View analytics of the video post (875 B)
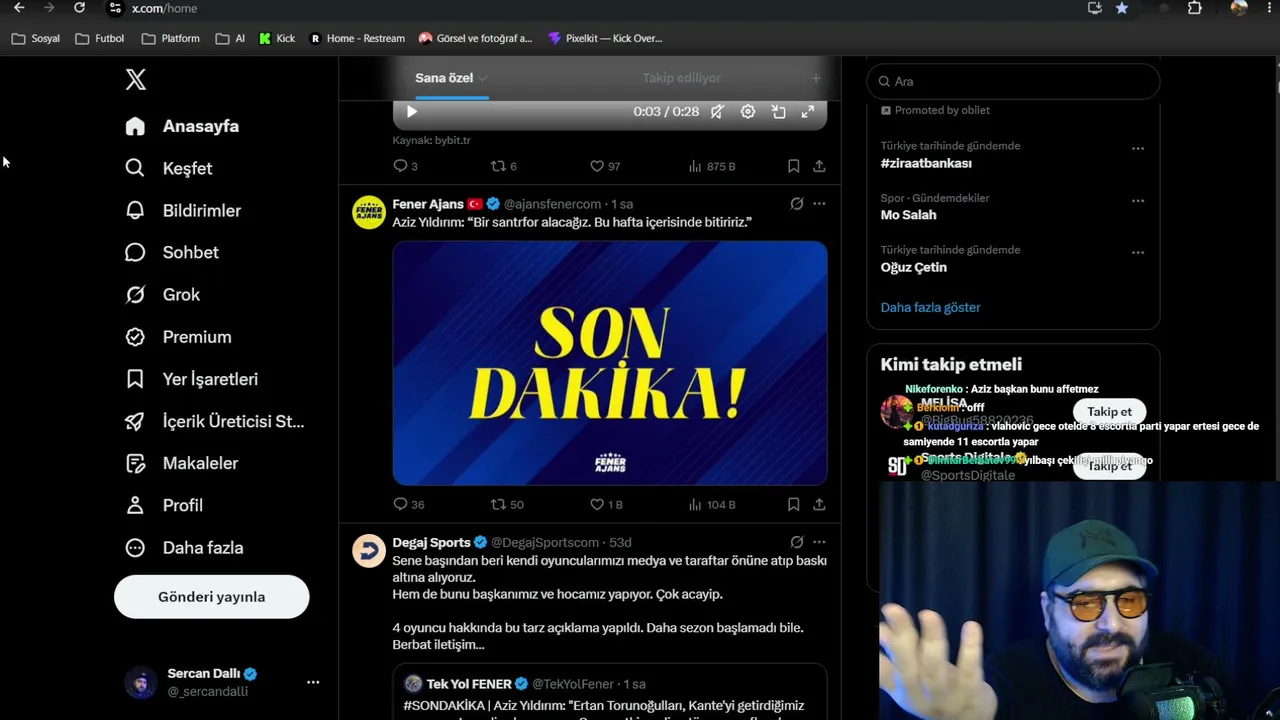 click(712, 166)
